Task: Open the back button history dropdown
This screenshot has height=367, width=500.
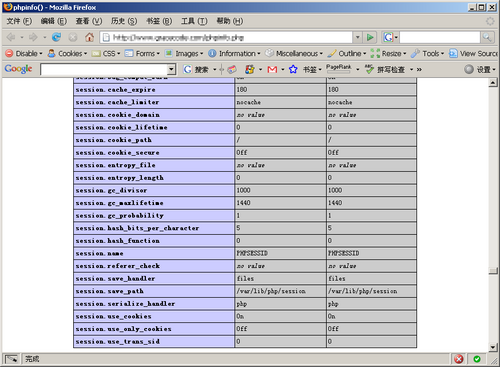Action: [22, 37]
